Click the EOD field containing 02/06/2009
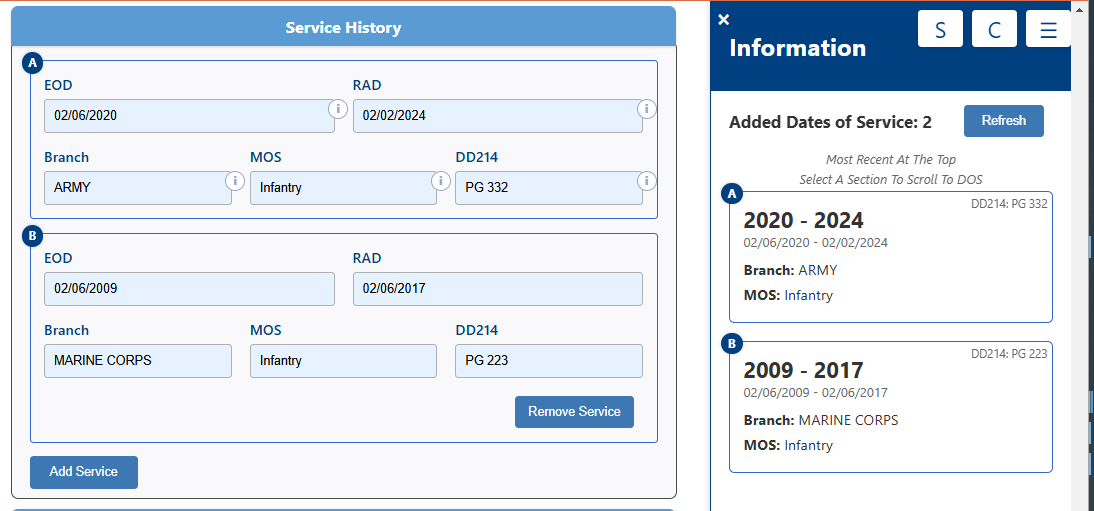1094x511 pixels. click(x=189, y=289)
